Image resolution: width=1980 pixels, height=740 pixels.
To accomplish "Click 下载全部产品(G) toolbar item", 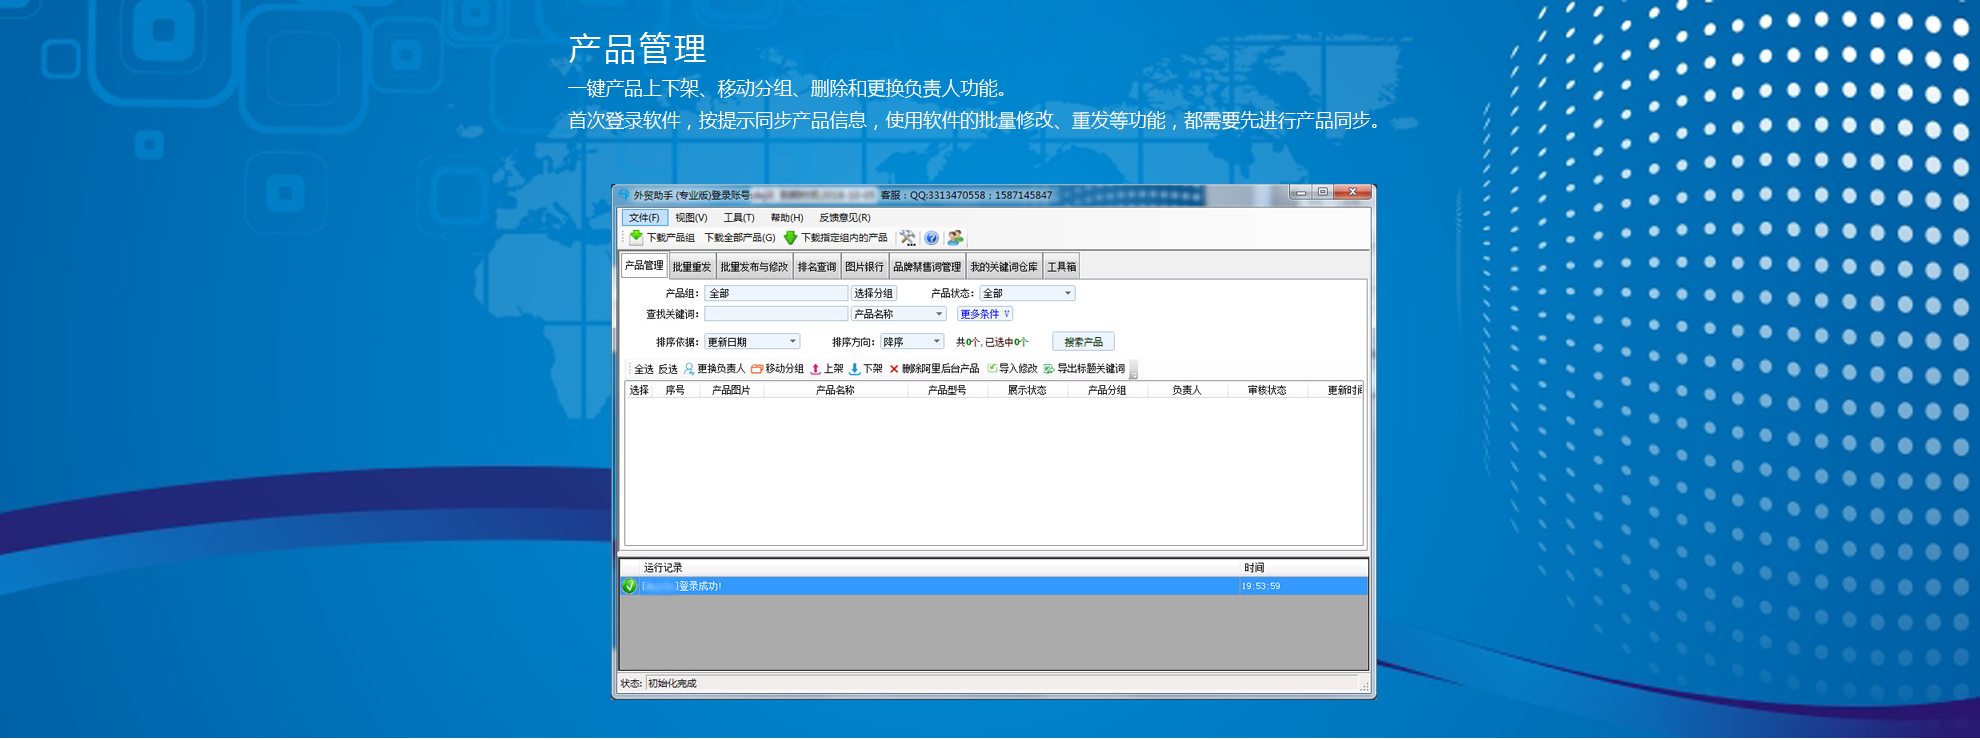I will (740, 238).
